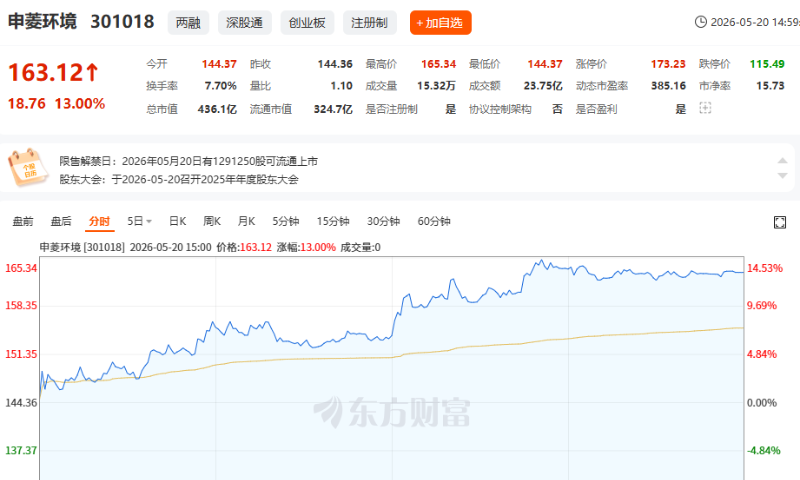Switch to 盘后 tab
The width and height of the screenshot is (800, 480).
[x=61, y=221]
